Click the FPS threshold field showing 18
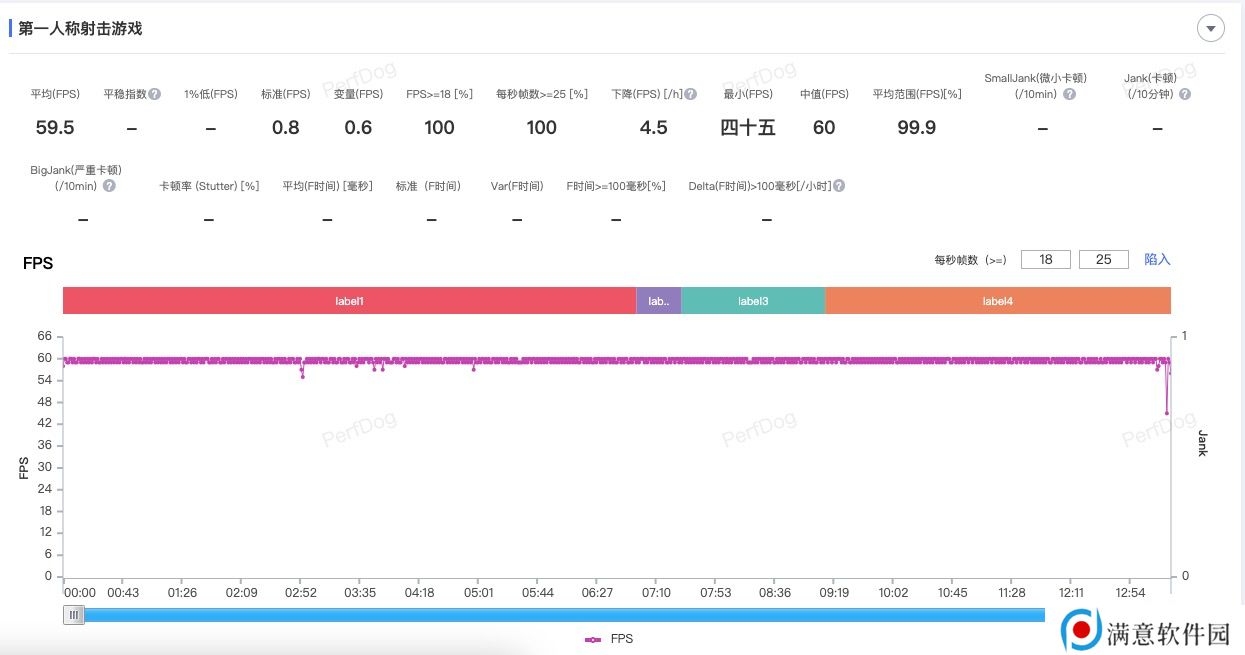Viewport: 1245px width, 655px height. [x=1046, y=259]
